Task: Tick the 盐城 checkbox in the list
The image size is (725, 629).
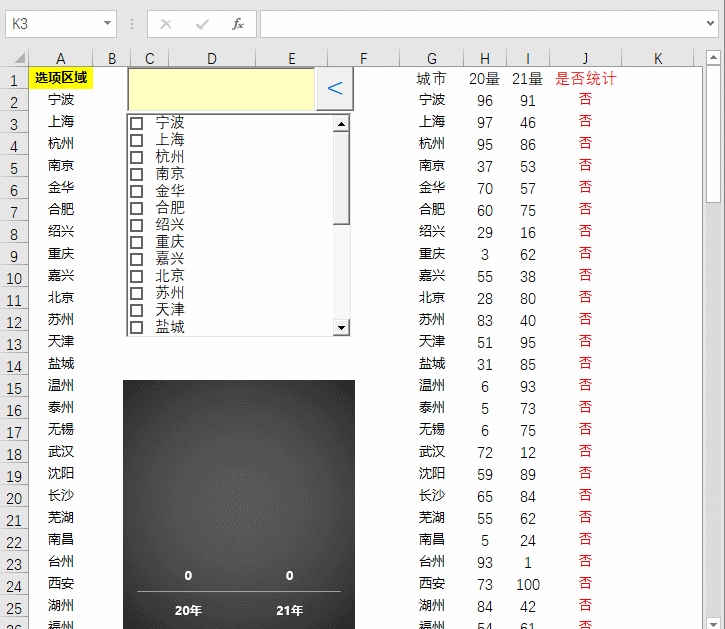Action: pos(136,327)
